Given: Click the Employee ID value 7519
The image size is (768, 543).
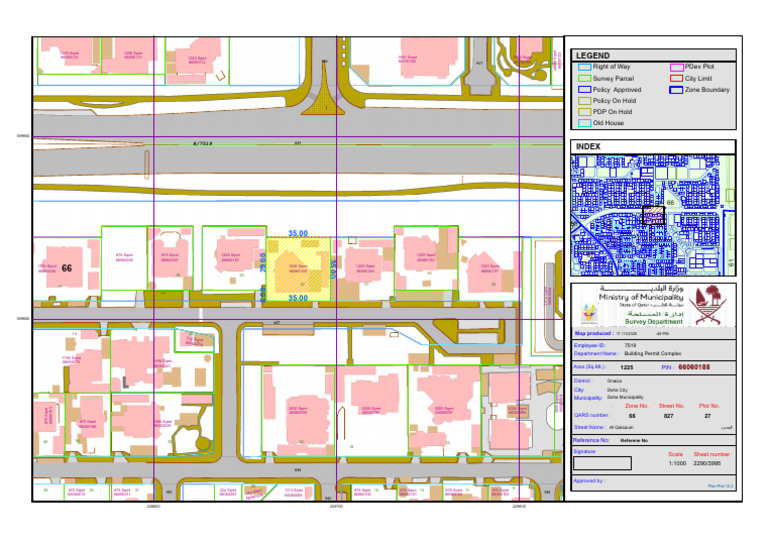Looking at the screenshot, I should pyautogui.click(x=630, y=345).
